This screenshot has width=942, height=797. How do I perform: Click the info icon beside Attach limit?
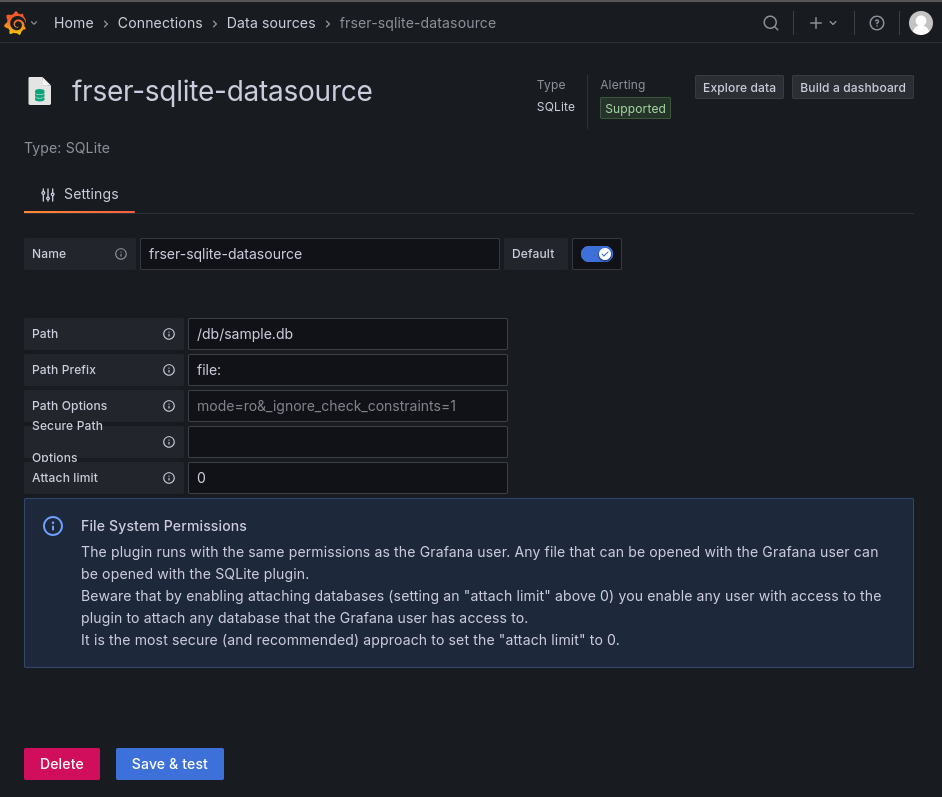(169, 477)
